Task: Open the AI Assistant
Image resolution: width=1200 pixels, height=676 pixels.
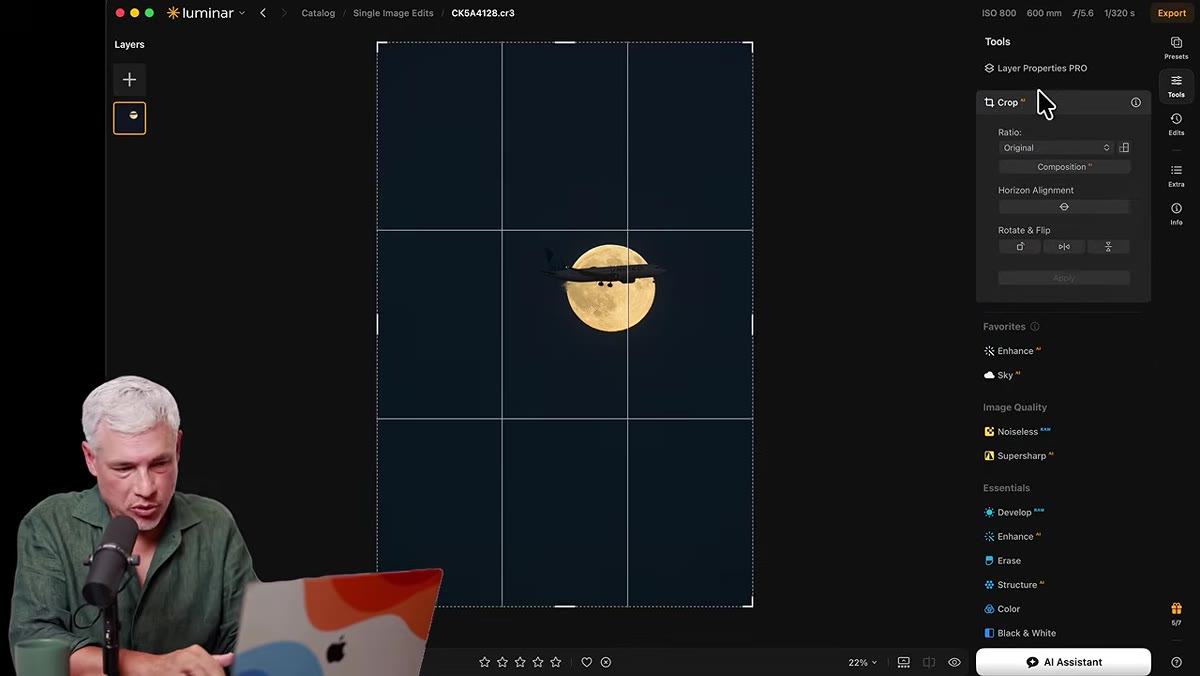Action: 1063,662
